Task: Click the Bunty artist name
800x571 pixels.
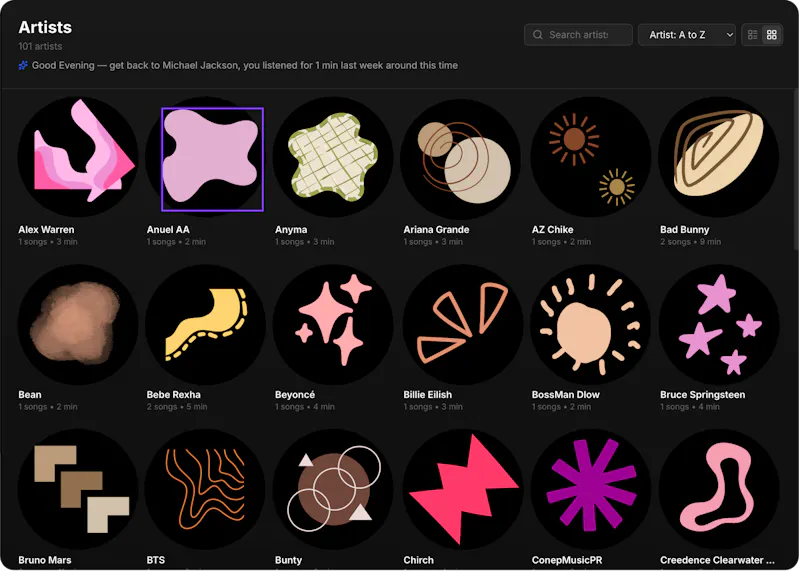Action: point(288,560)
